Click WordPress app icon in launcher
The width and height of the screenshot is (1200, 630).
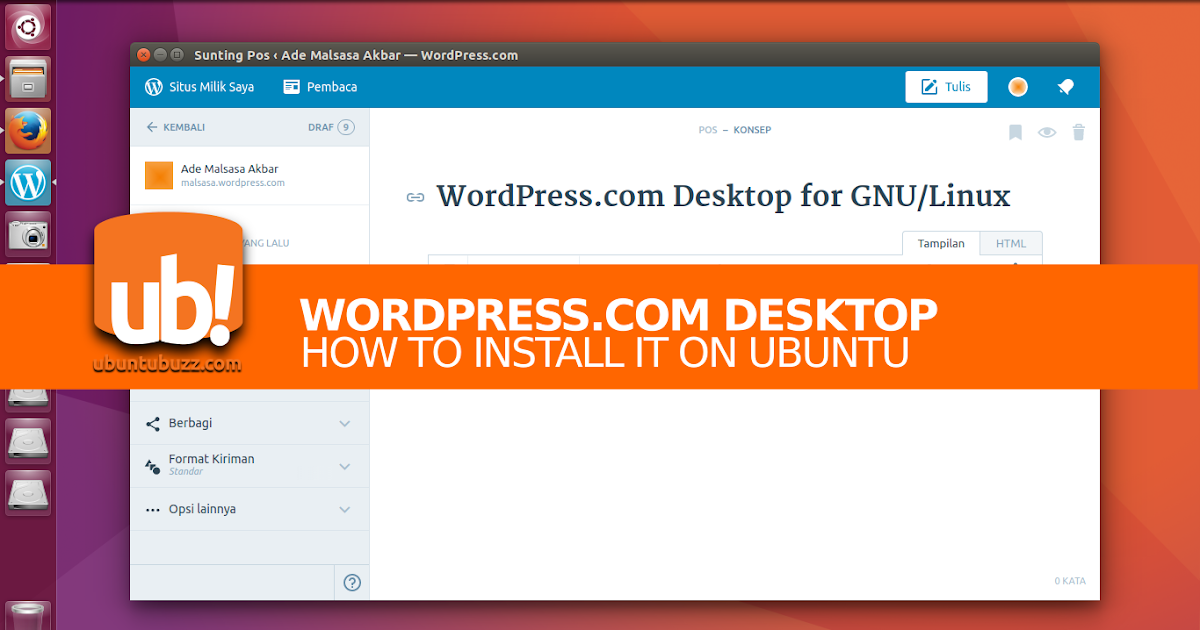click(x=28, y=183)
